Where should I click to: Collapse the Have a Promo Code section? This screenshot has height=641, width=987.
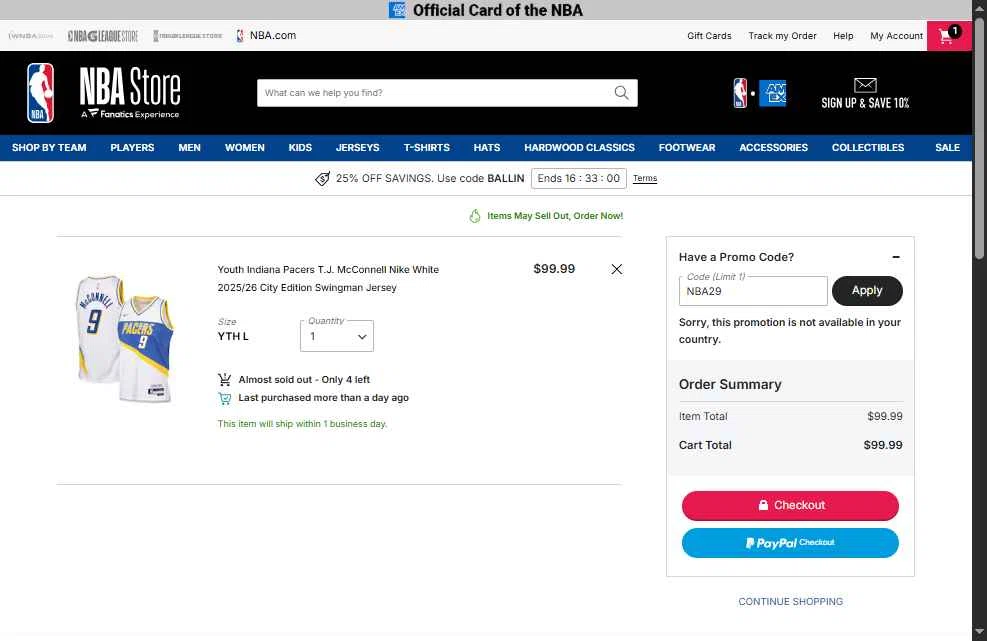coord(896,257)
